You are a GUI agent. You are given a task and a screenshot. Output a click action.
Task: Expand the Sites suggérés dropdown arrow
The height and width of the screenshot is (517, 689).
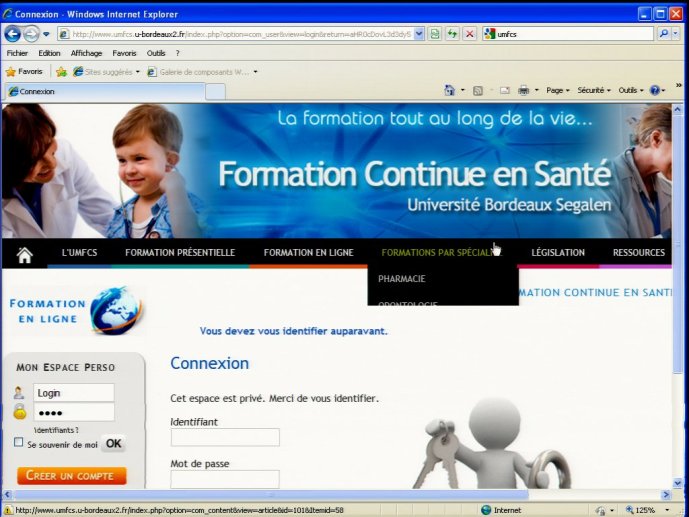(138, 72)
